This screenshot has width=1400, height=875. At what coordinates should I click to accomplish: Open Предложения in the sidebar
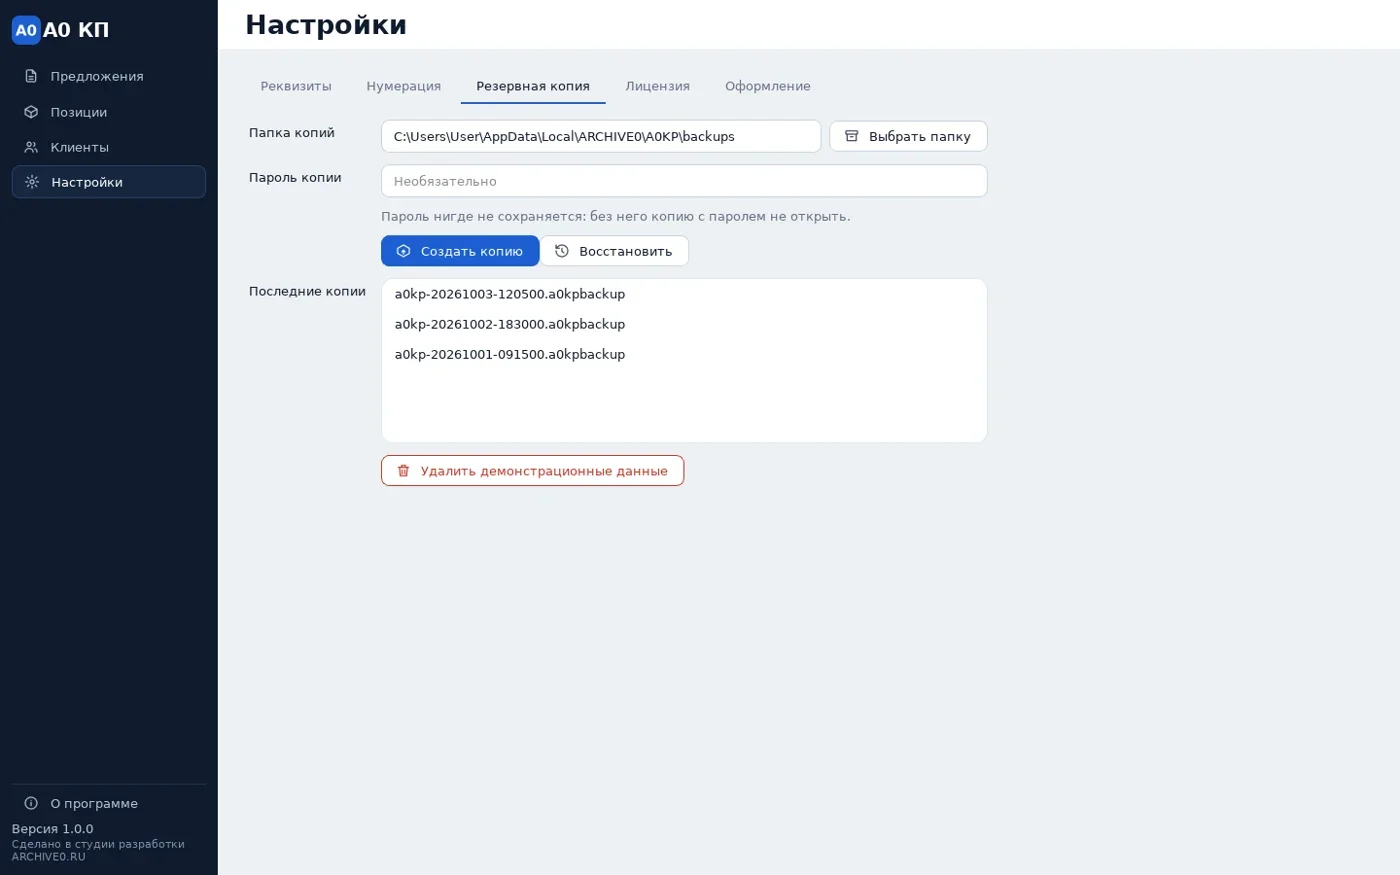coord(109,76)
